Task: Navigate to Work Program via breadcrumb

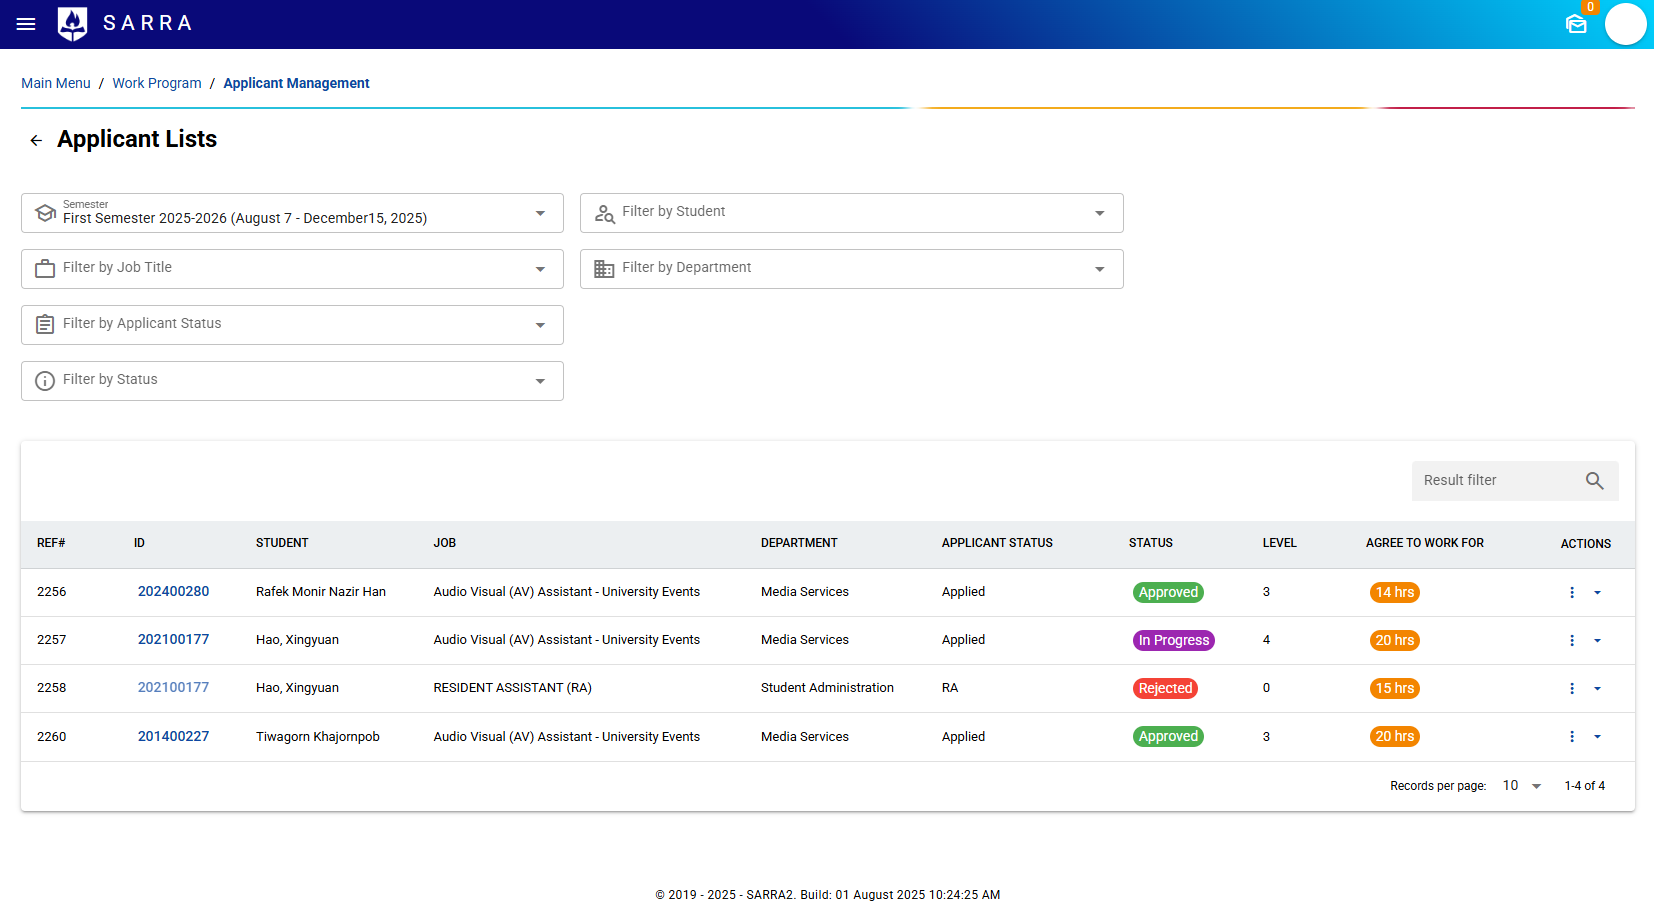Action: tap(157, 83)
